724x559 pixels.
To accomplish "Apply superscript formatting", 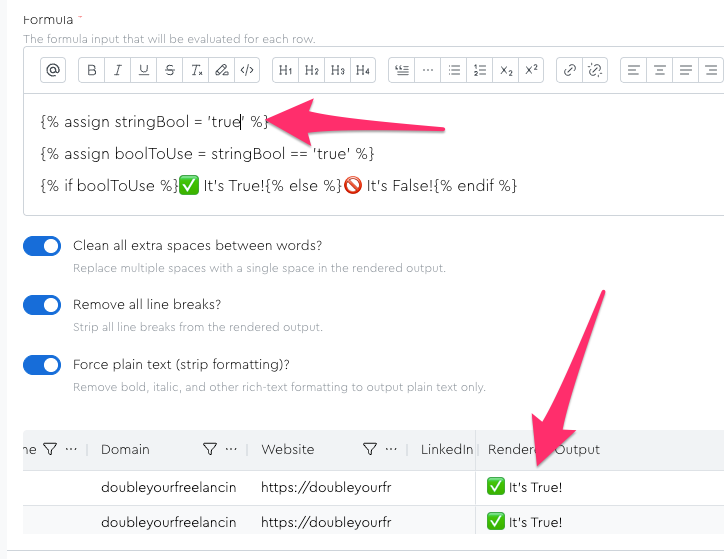I will tap(532, 70).
